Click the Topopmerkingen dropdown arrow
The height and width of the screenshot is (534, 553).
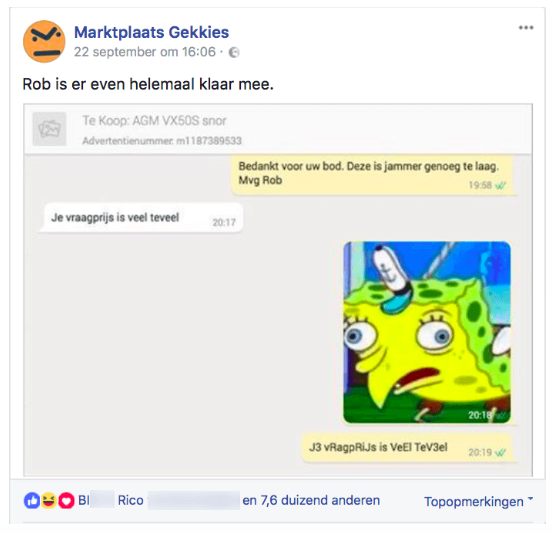[530, 499]
